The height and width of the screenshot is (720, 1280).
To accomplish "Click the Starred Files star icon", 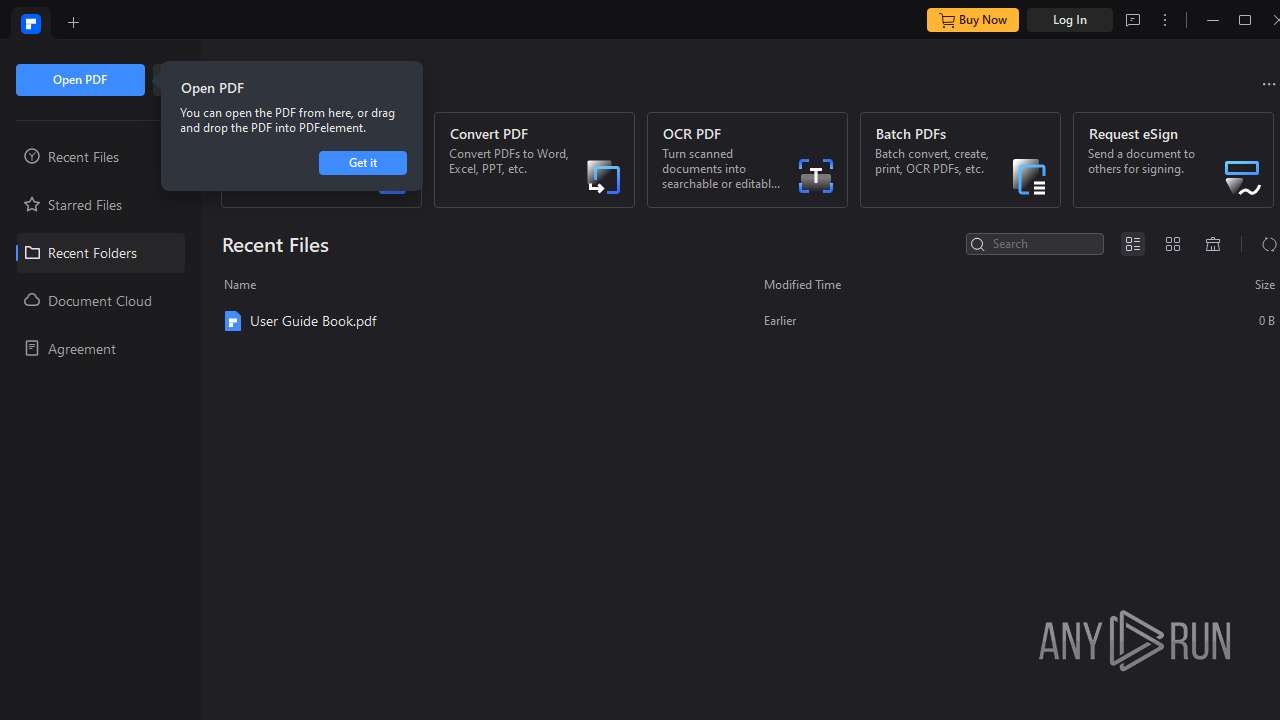I will click(x=32, y=205).
